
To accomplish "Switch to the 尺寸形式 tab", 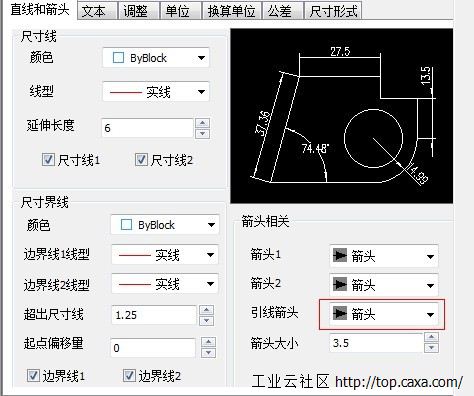I will click(x=333, y=11).
